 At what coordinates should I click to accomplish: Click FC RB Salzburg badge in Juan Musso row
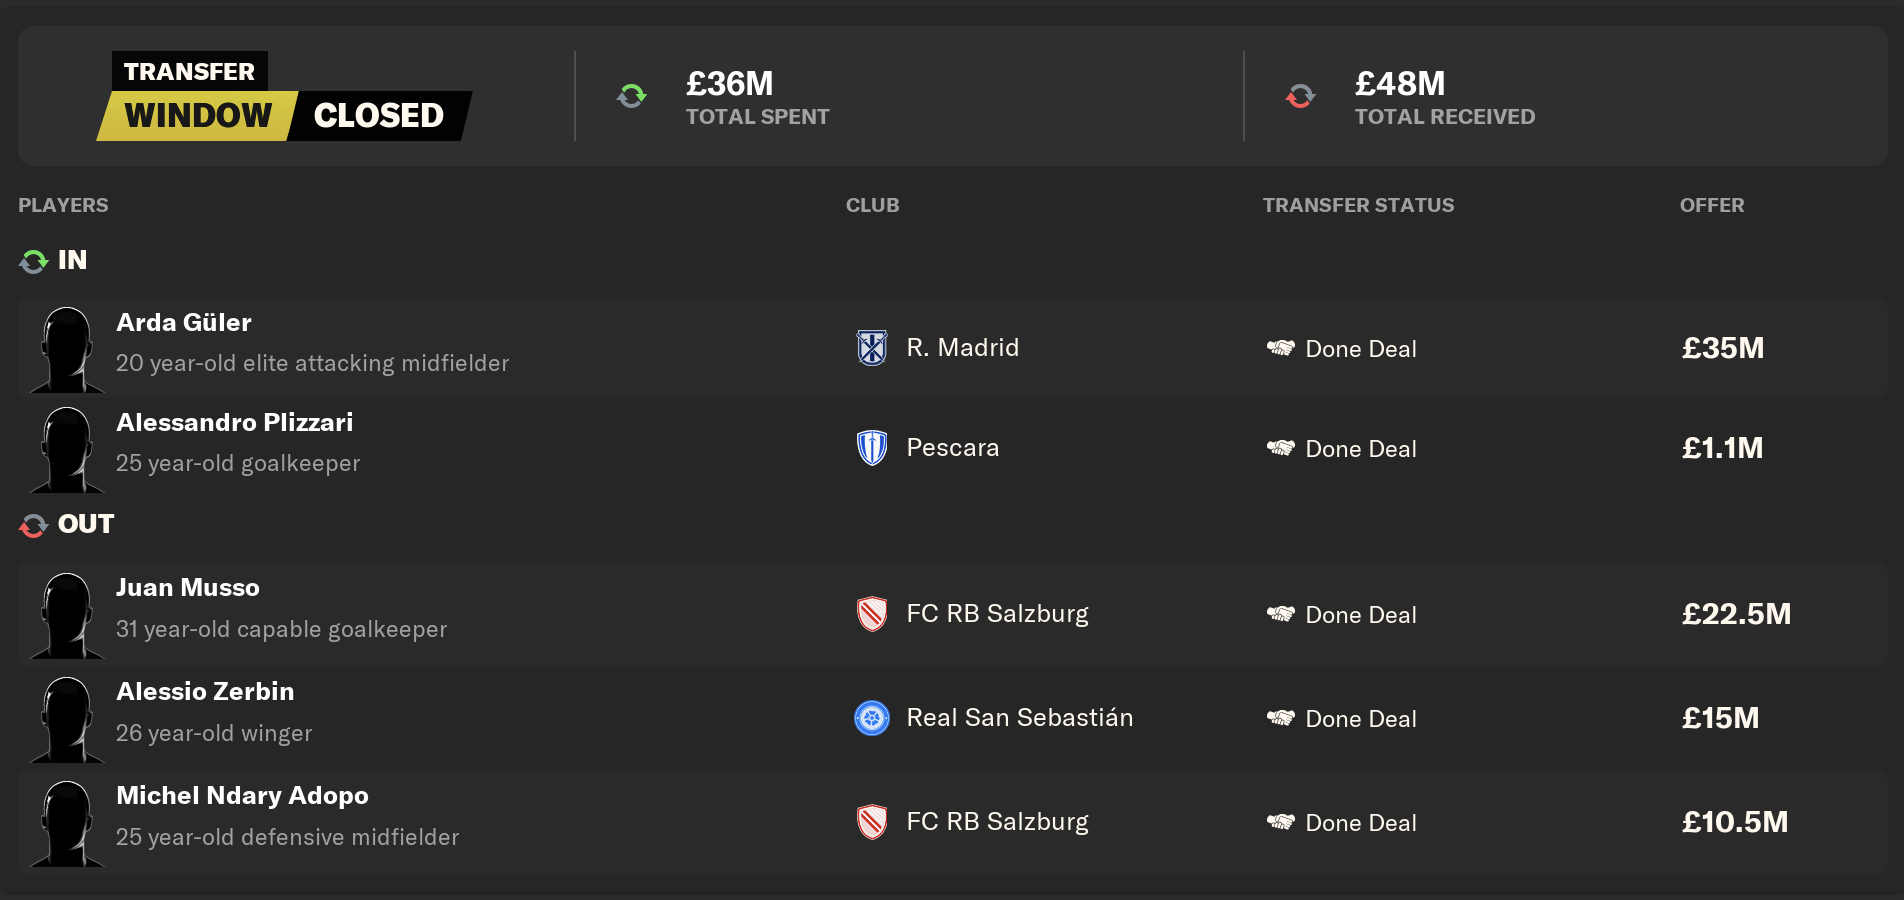point(872,614)
